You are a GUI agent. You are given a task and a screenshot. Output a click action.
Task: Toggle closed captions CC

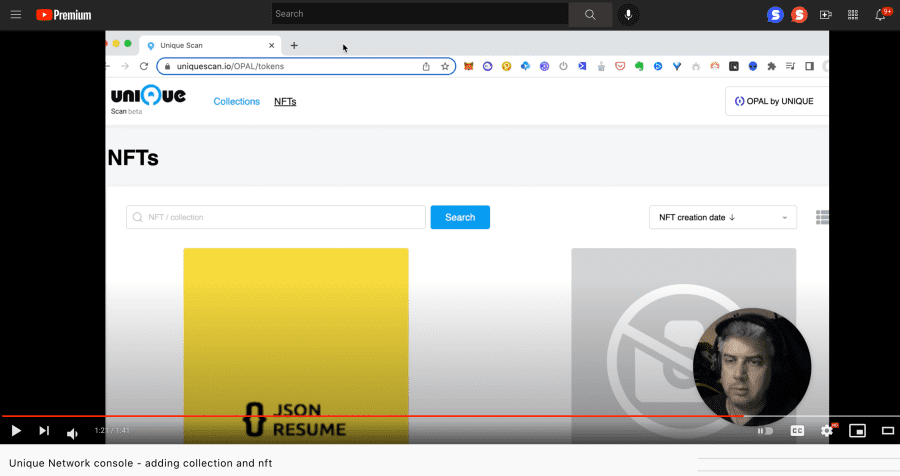[x=797, y=431]
